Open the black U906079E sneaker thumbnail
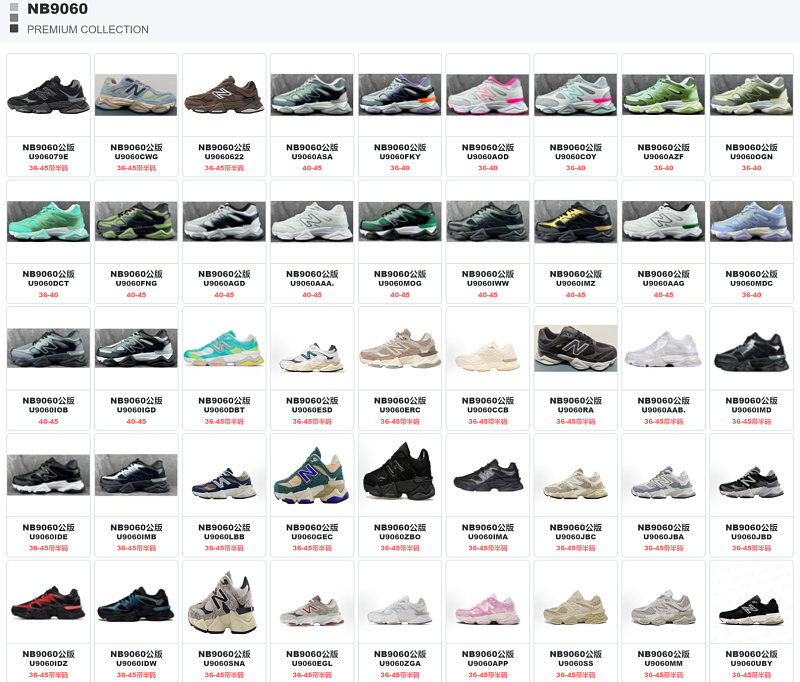The width and height of the screenshot is (800, 682). coord(48,95)
